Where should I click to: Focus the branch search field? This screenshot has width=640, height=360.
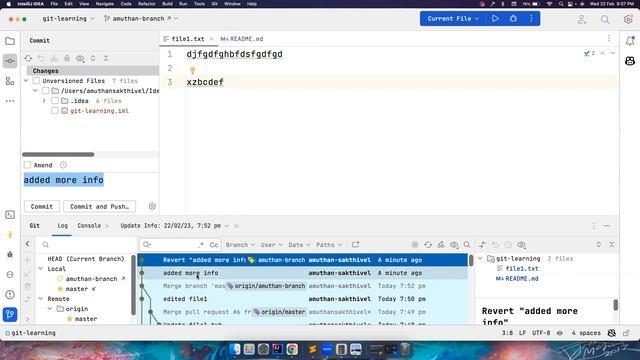tap(86, 245)
